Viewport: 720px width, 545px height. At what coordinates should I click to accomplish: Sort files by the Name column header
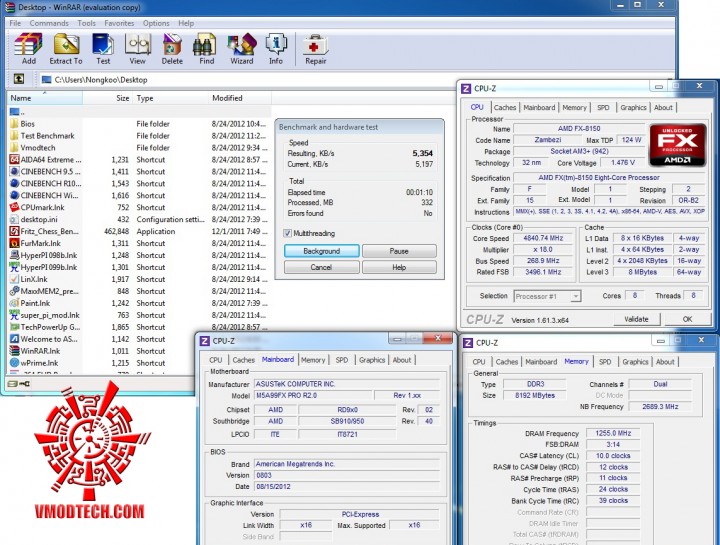[x=45, y=98]
